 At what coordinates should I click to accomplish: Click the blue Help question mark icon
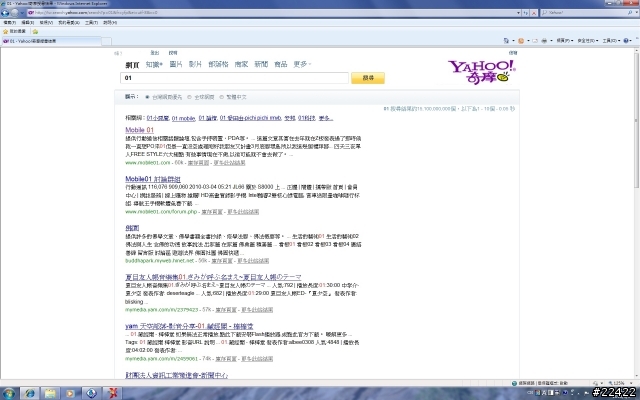(x=626, y=41)
